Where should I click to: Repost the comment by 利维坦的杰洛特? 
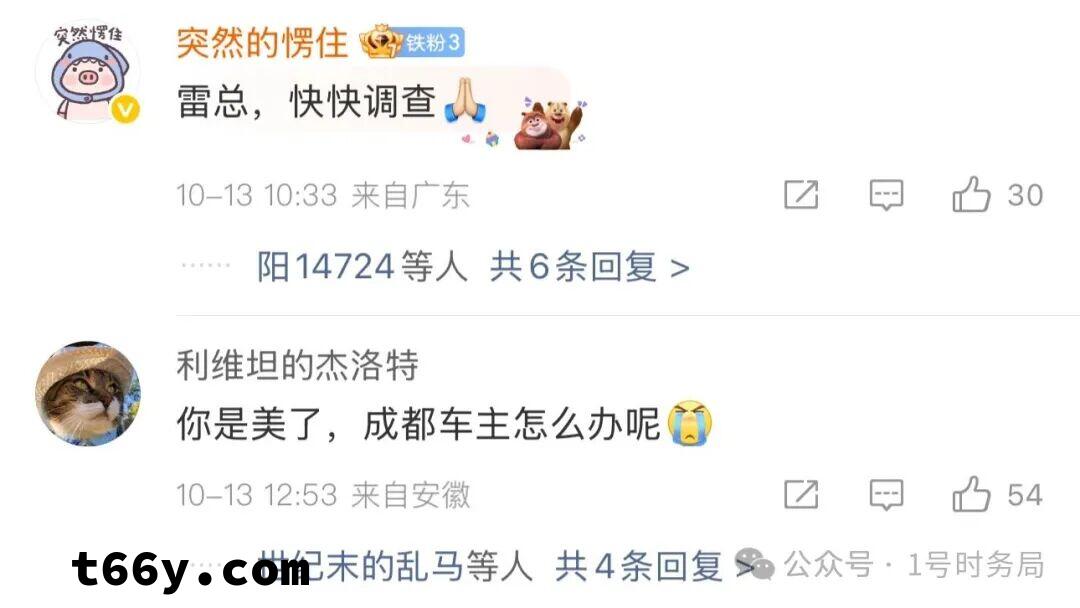click(801, 494)
